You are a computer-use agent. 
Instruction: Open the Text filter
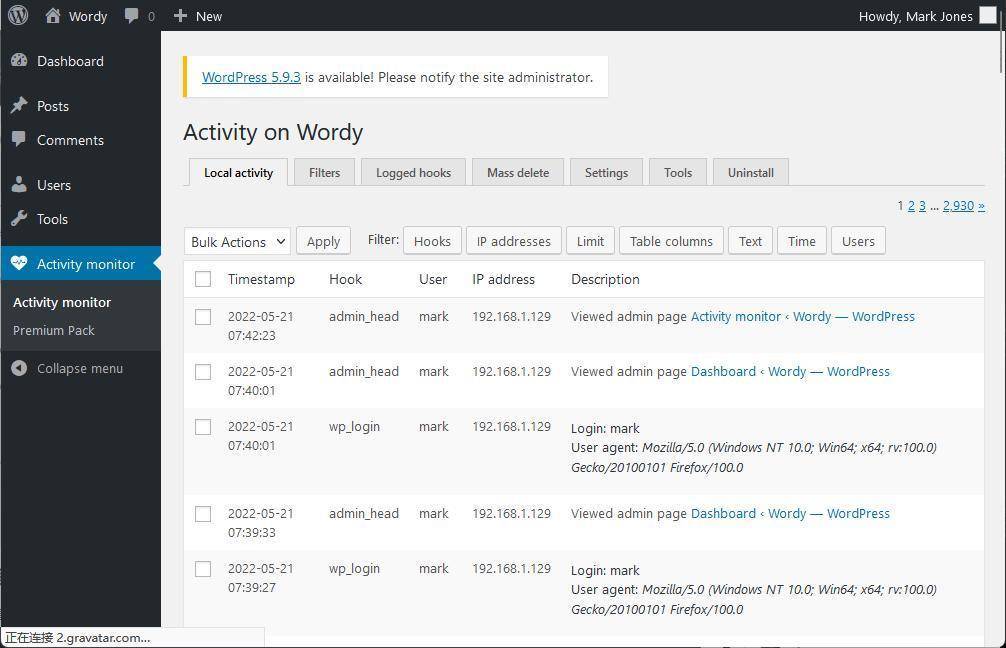pos(750,241)
